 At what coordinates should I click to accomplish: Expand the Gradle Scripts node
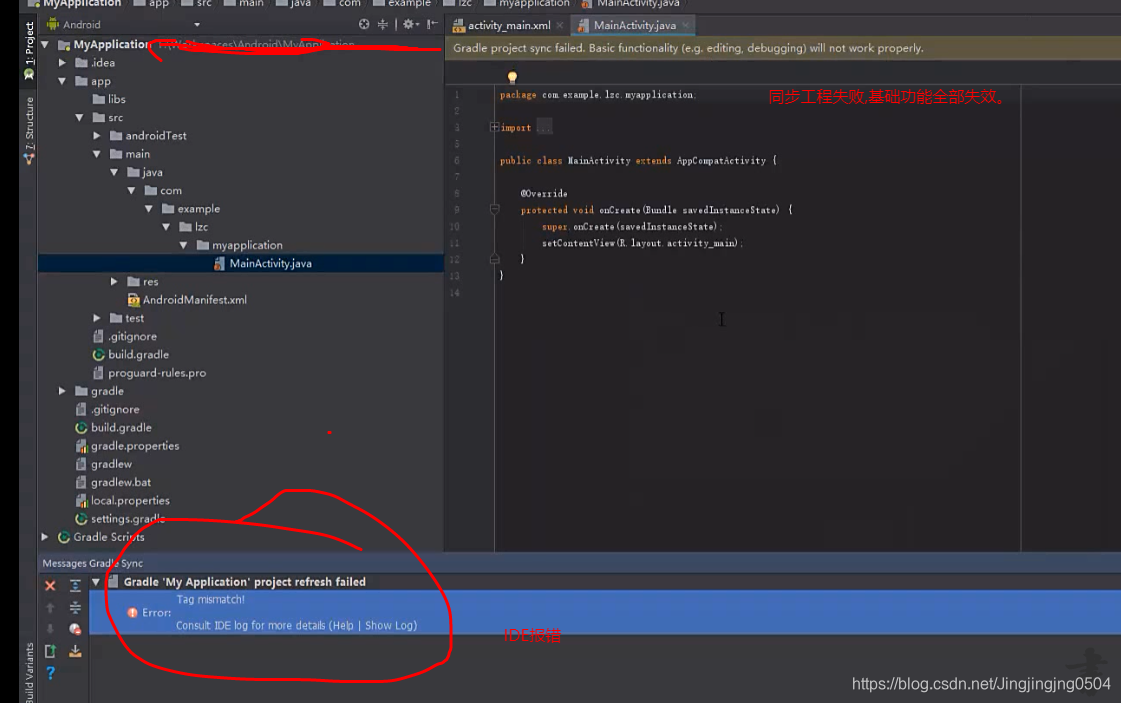point(45,537)
